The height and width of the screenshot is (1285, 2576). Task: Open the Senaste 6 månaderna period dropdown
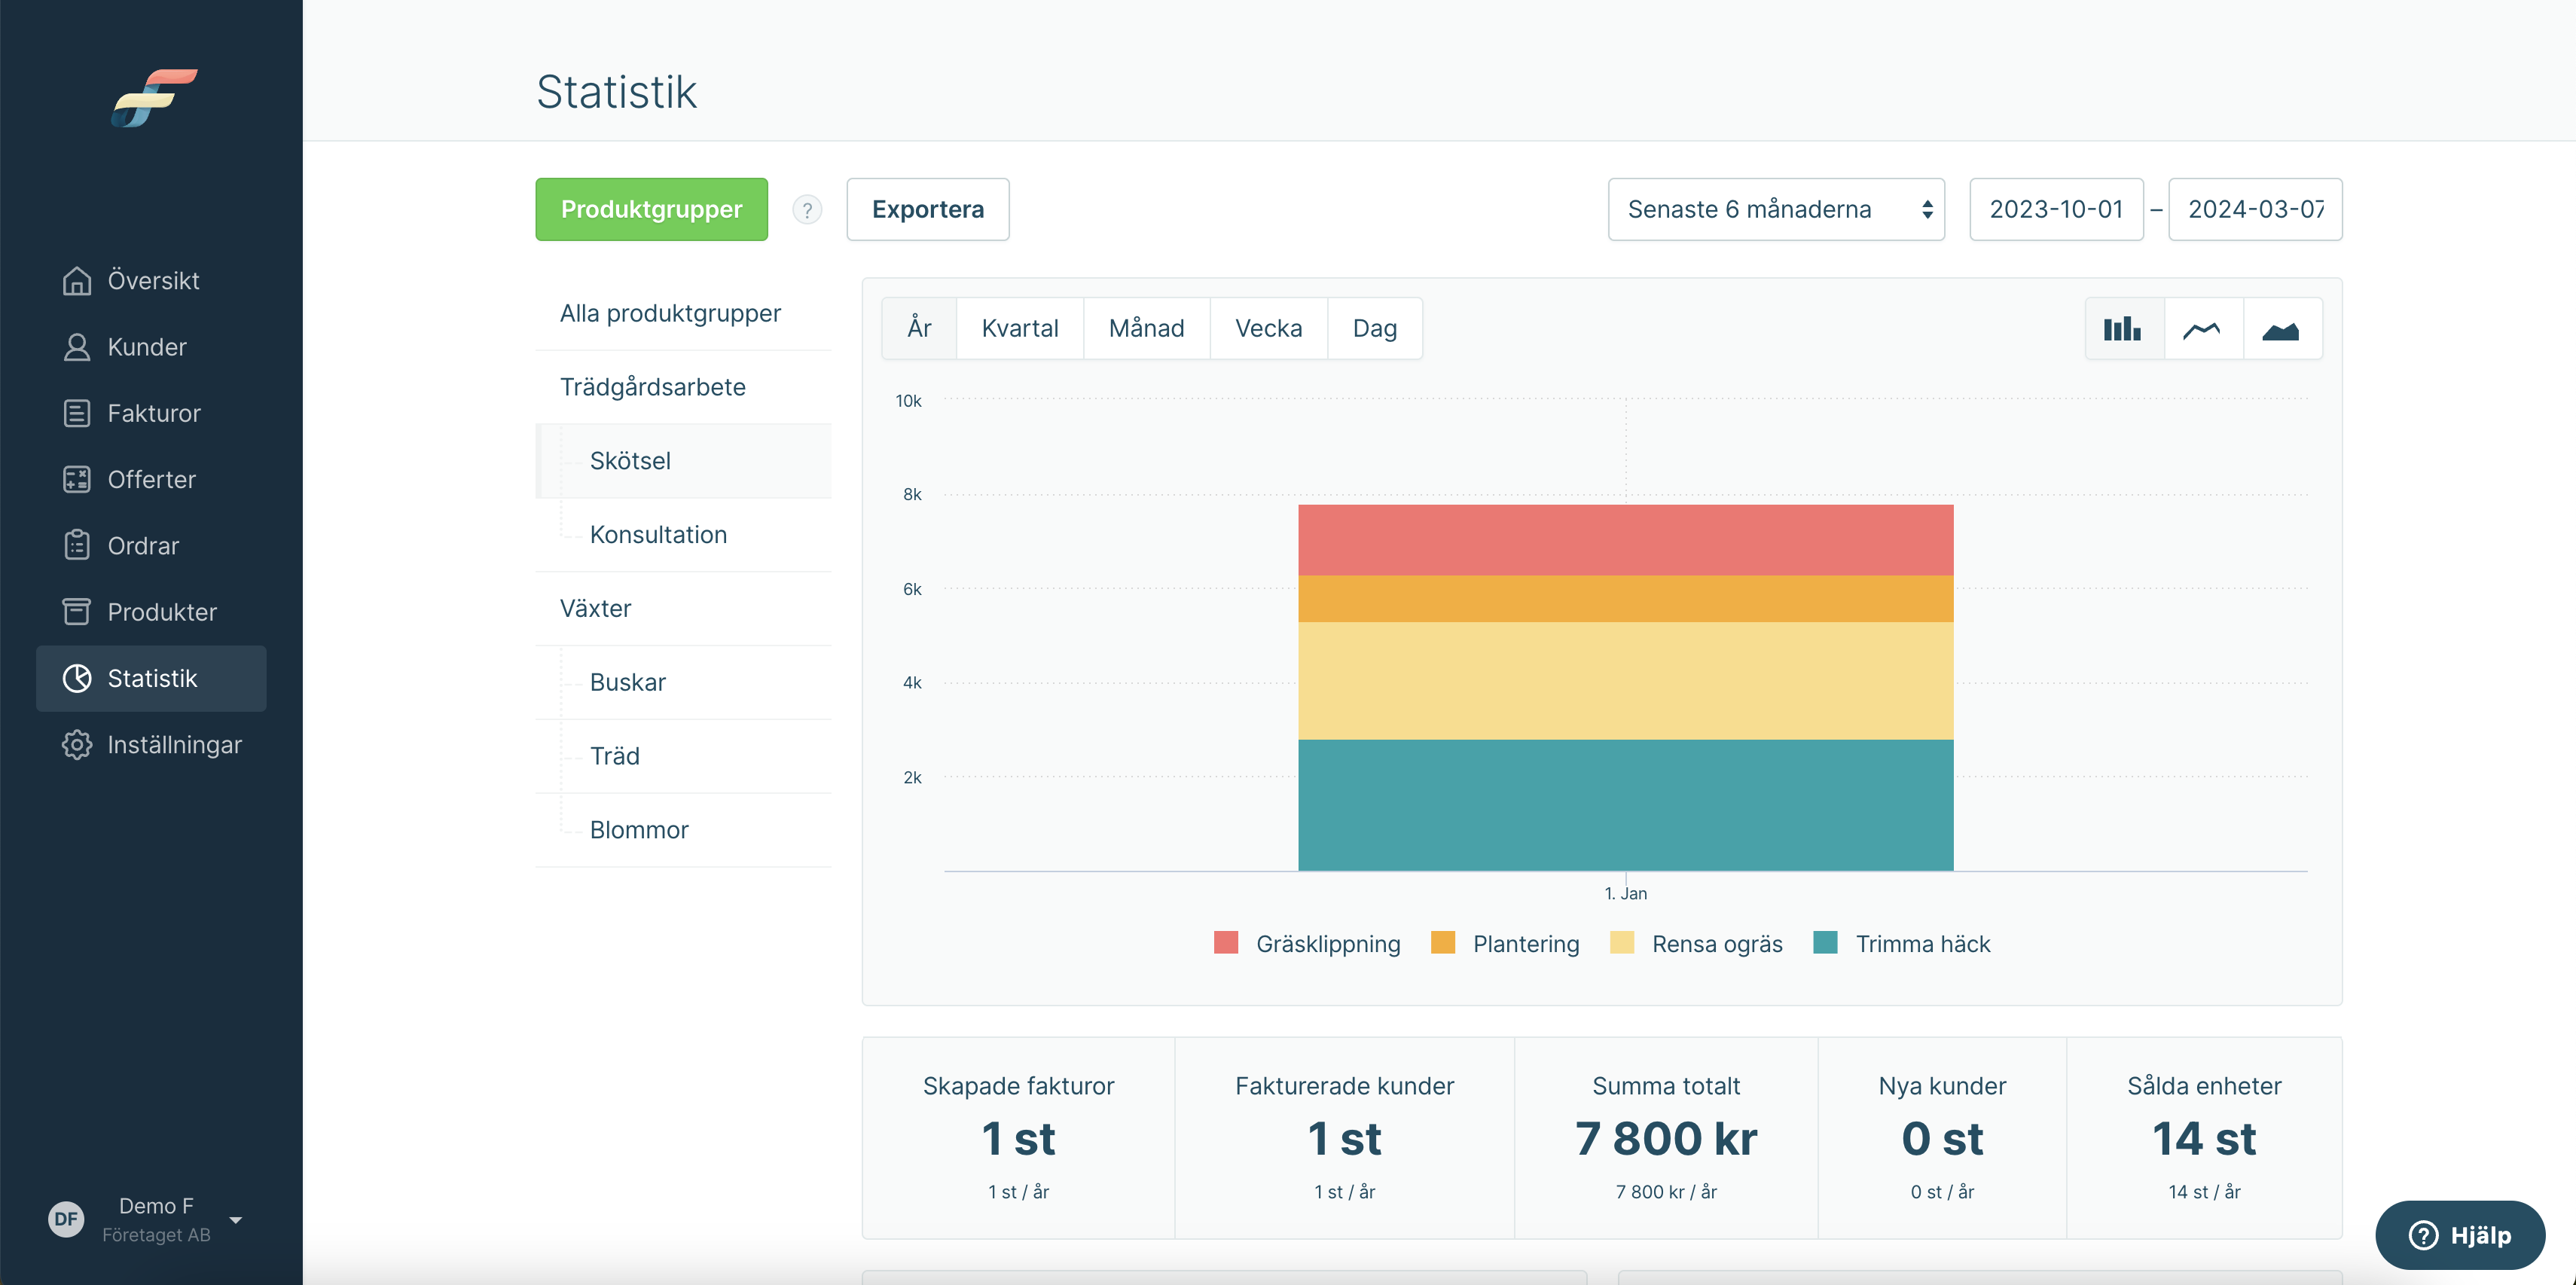[1776, 209]
